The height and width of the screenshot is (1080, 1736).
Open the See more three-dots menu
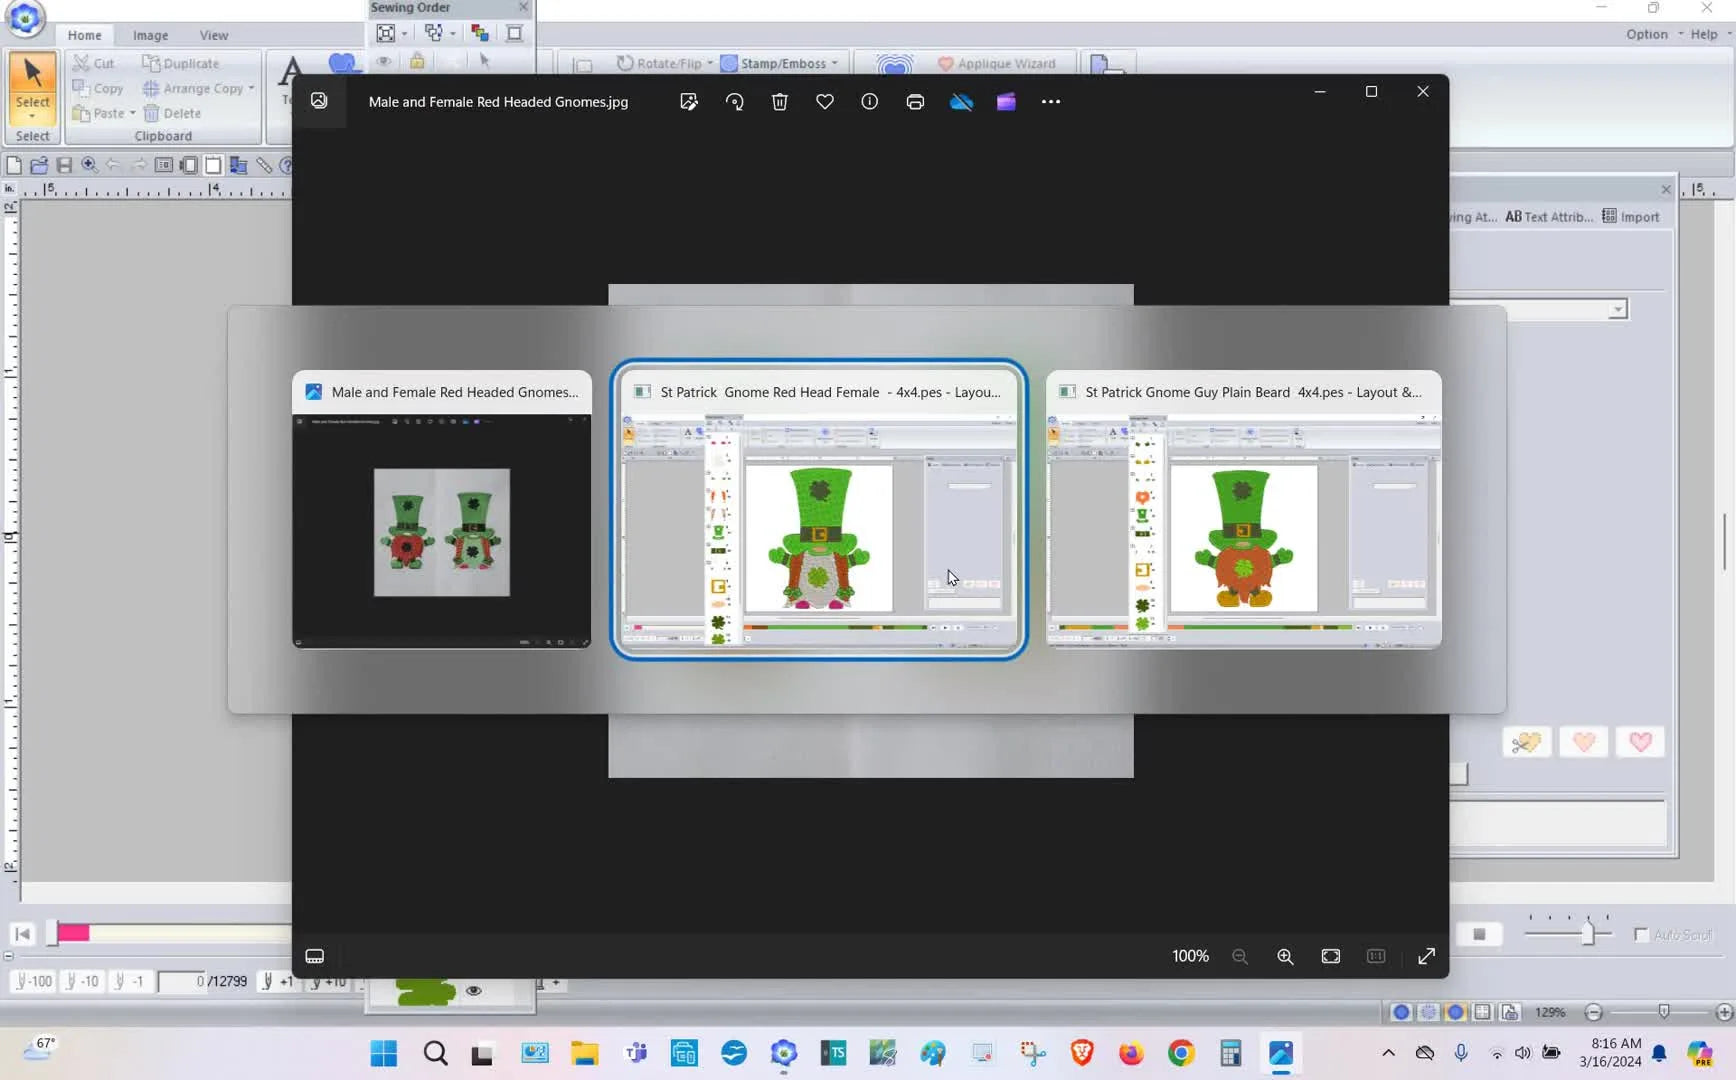tap(1050, 101)
